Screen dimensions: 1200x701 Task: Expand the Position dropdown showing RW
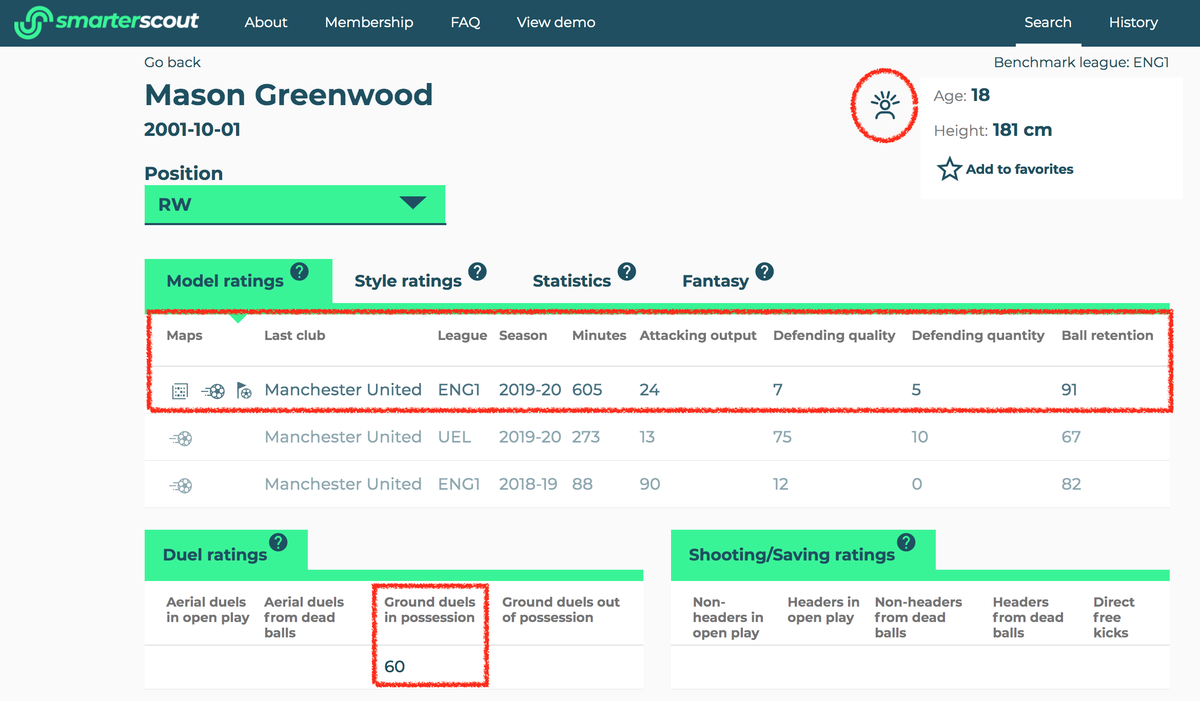pyautogui.click(x=295, y=205)
